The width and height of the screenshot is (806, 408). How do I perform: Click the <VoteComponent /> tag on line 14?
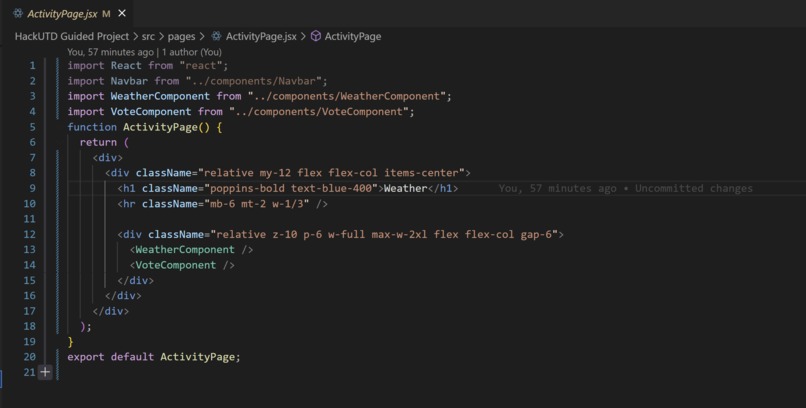pyautogui.click(x=182, y=265)
